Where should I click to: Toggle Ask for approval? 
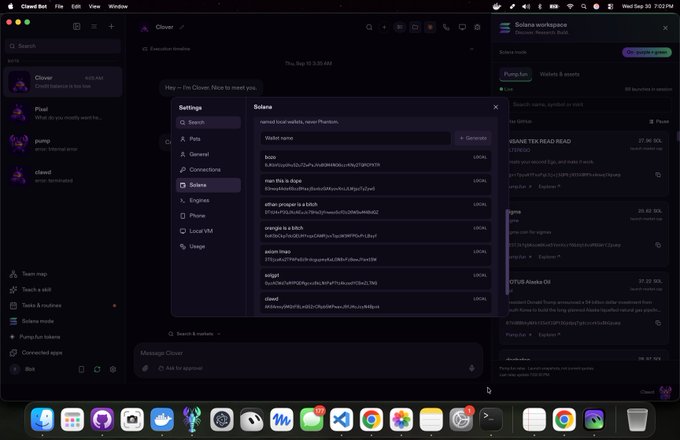180,368
